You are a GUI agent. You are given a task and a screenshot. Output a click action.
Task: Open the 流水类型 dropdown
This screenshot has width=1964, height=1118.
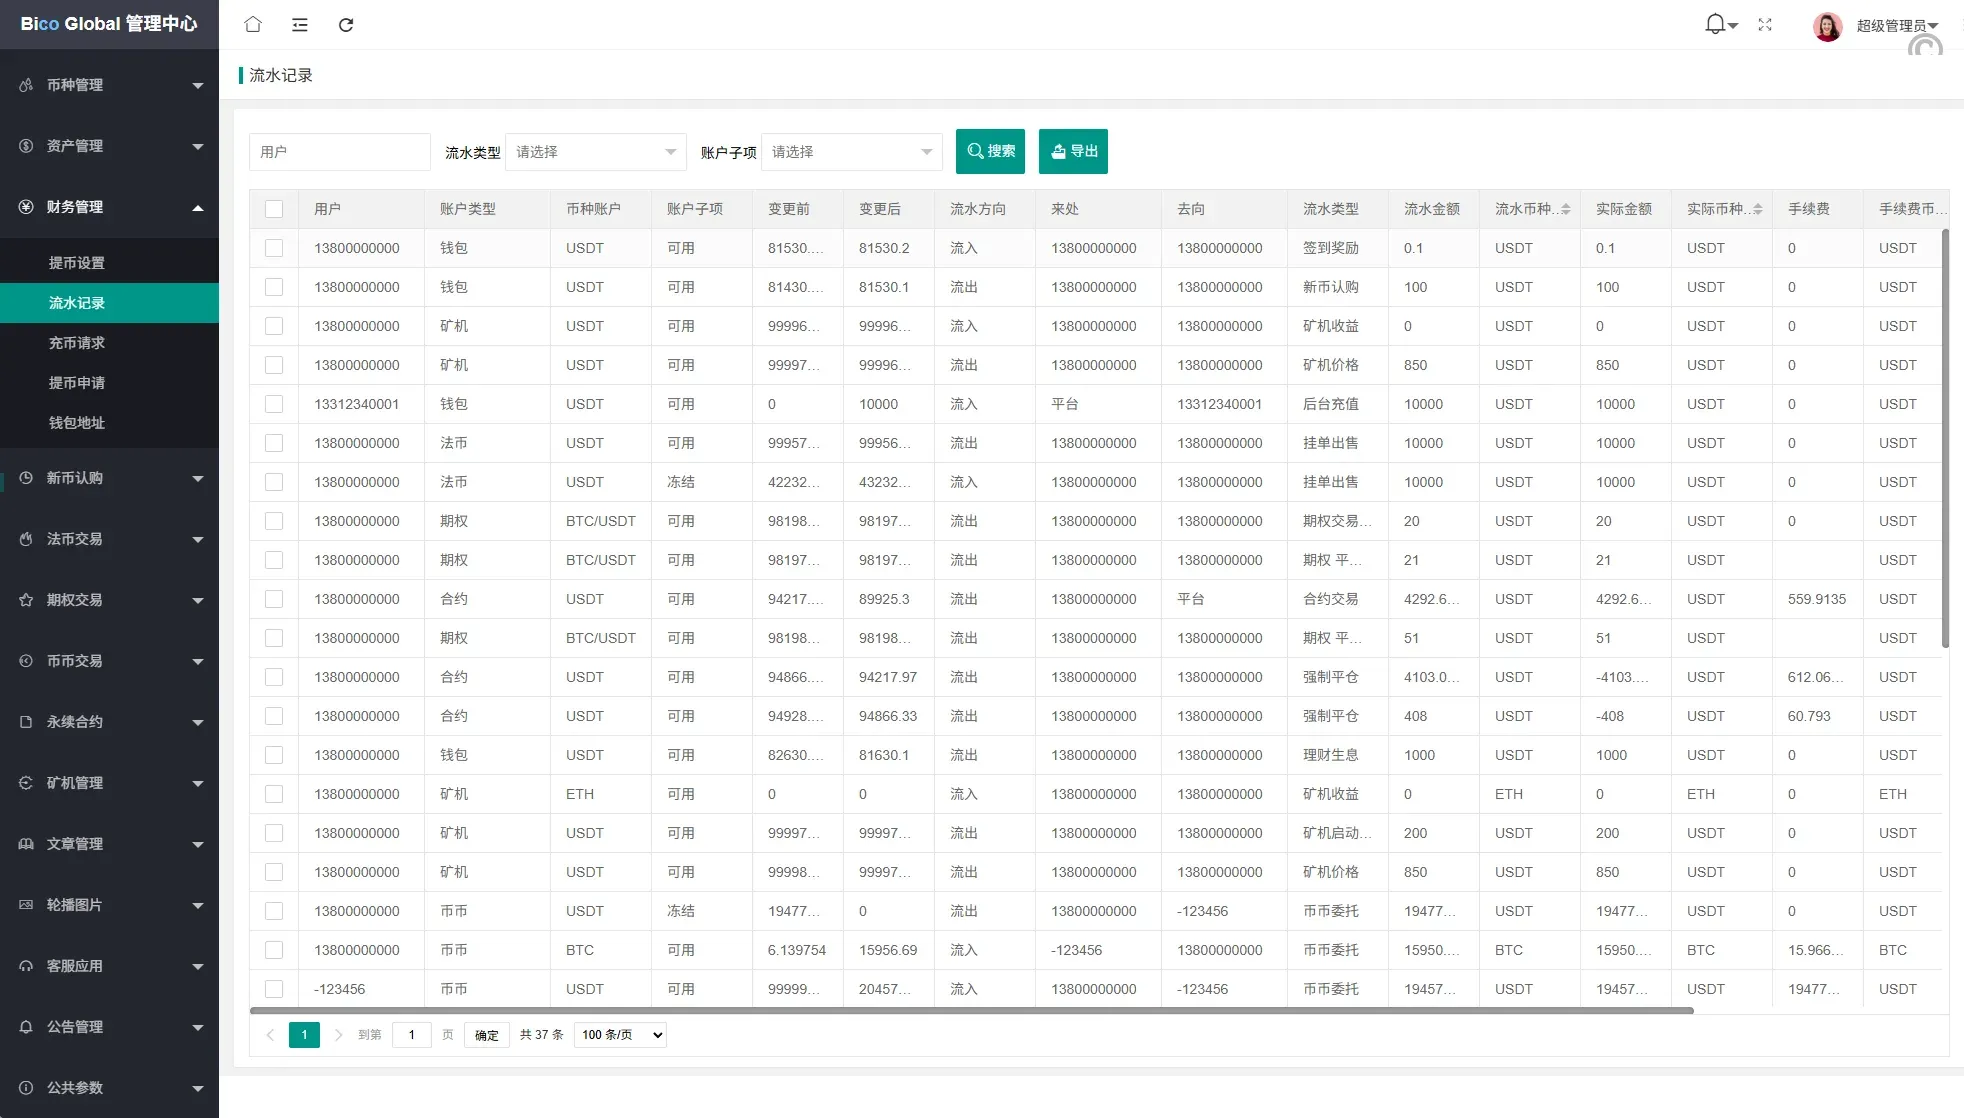point(595,152)
